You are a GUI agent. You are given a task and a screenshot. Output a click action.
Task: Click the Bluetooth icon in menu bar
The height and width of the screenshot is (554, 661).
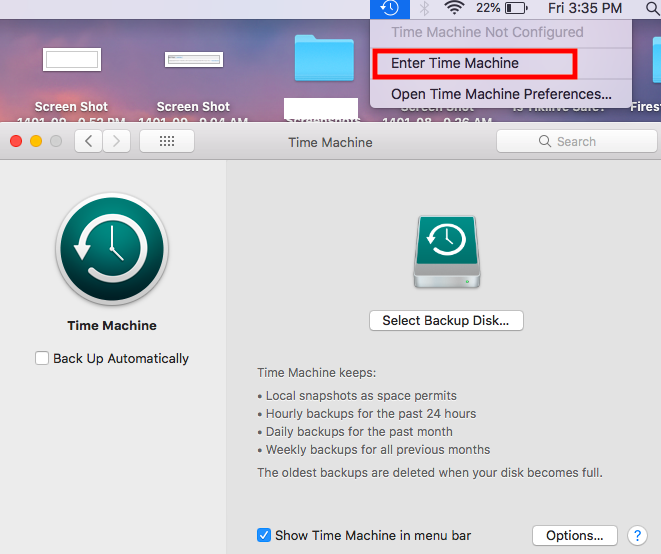point(425,8)
